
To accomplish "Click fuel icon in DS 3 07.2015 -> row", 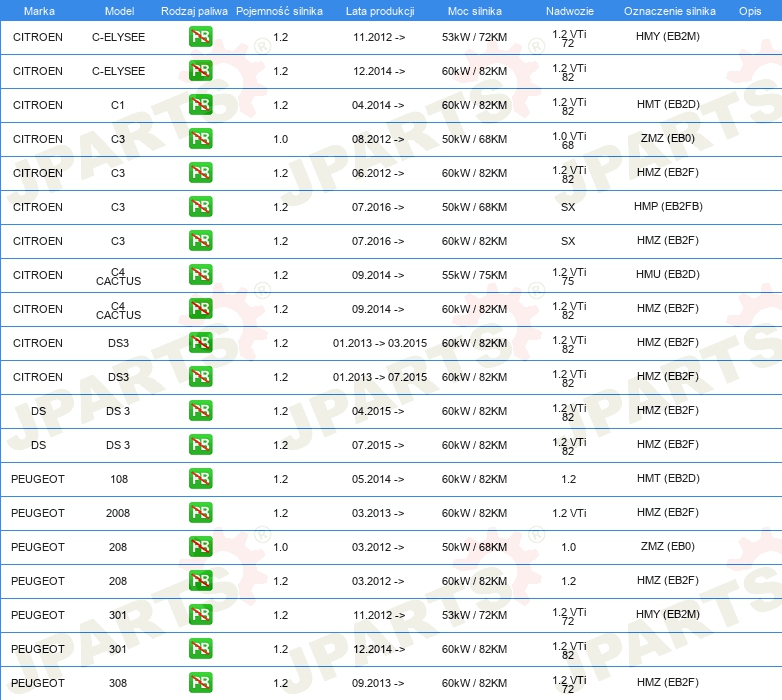I will pos(200,444).
